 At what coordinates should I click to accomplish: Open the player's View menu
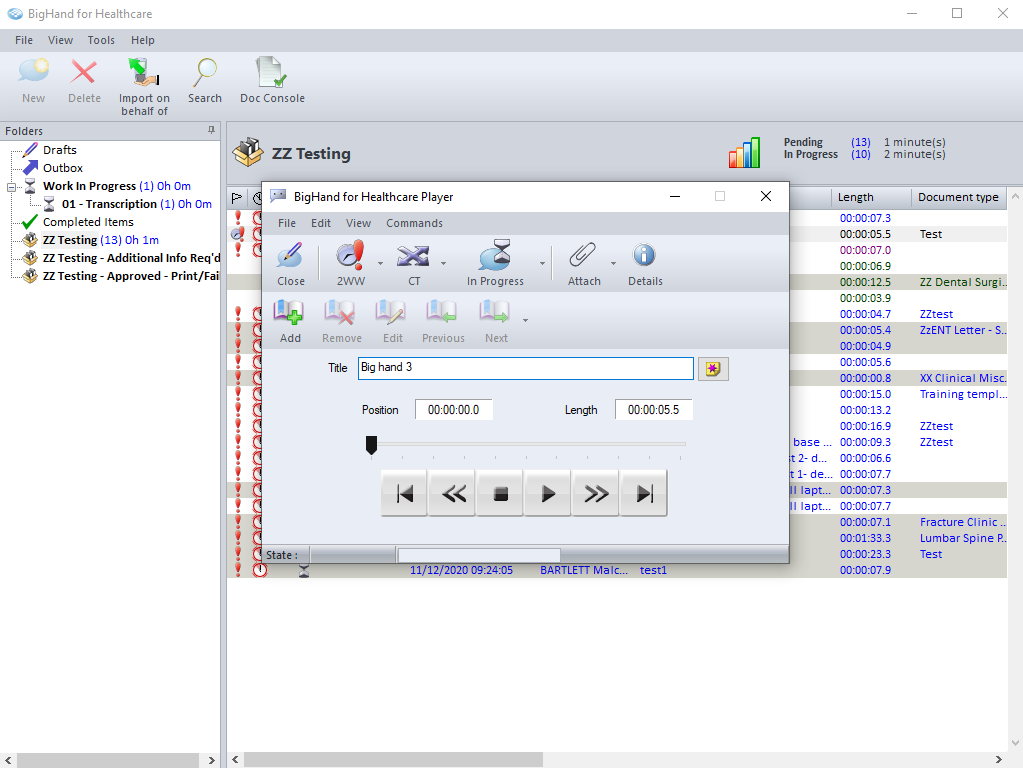(358, 223)
